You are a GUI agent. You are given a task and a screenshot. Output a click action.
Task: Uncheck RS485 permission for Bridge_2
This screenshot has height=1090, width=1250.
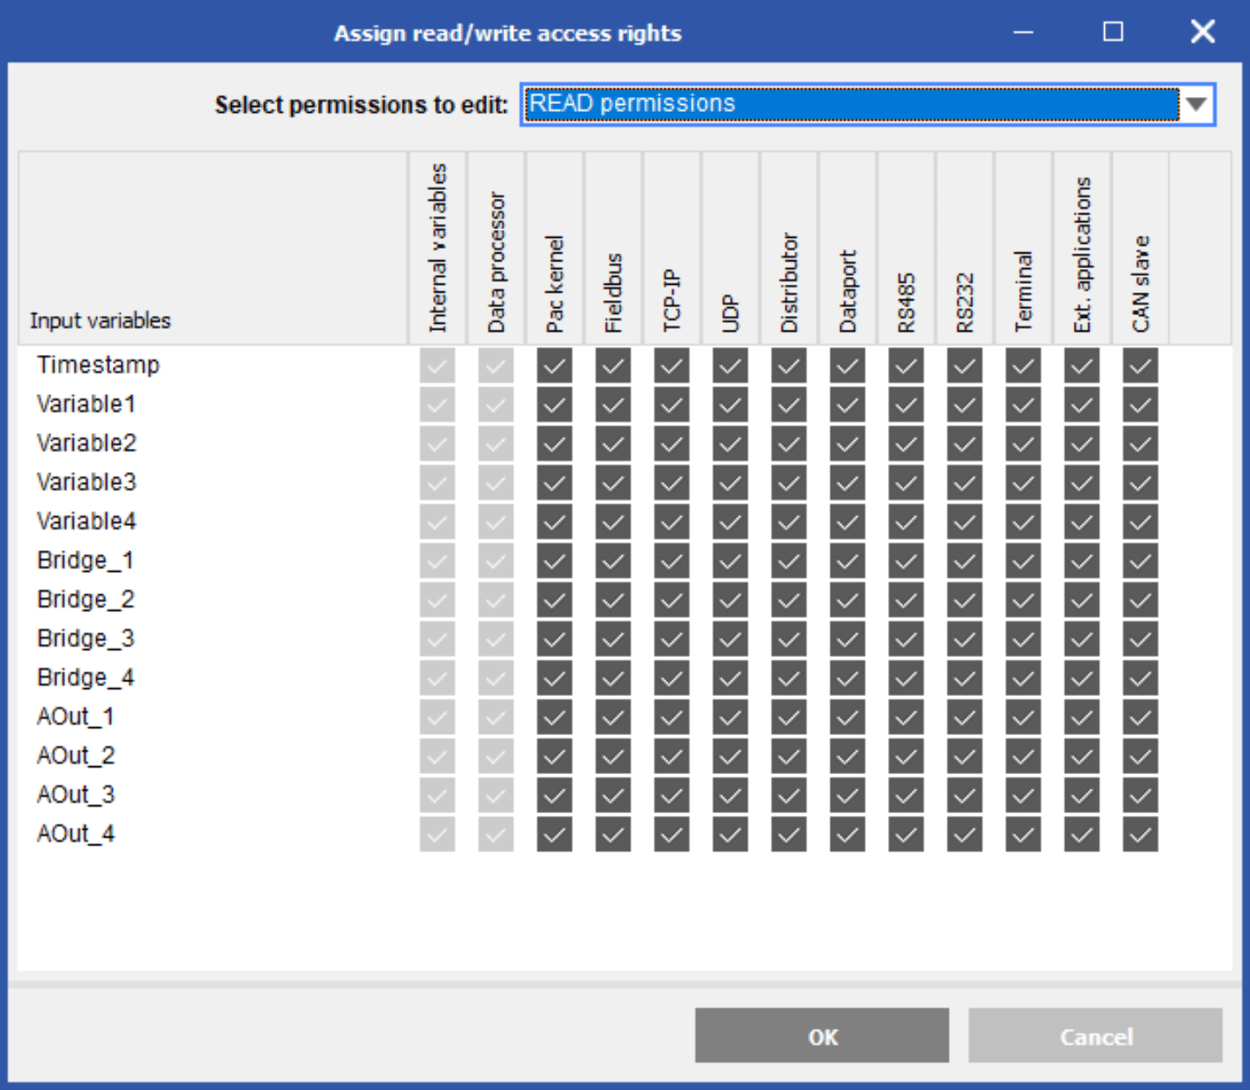(x=906, y=599)
